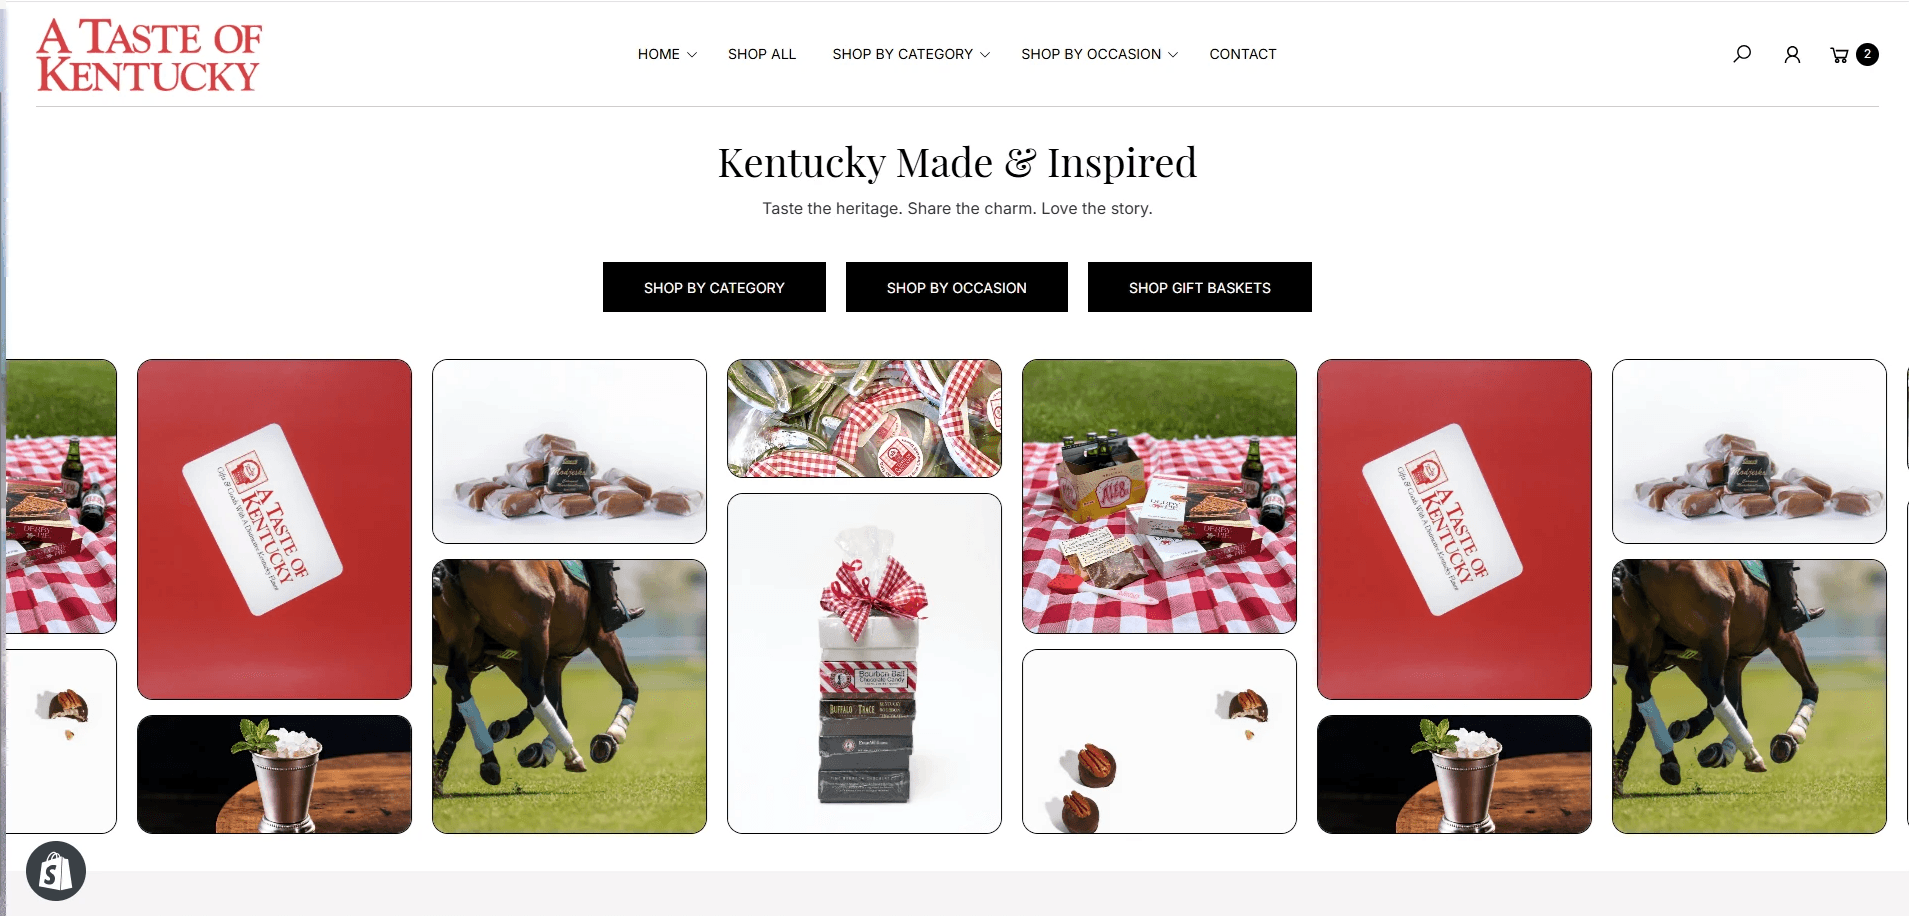The height and width of the screenshot is (916, 1909).
Task: Expand the Home dropdown chevron
Action: click(x=692, y=54)
